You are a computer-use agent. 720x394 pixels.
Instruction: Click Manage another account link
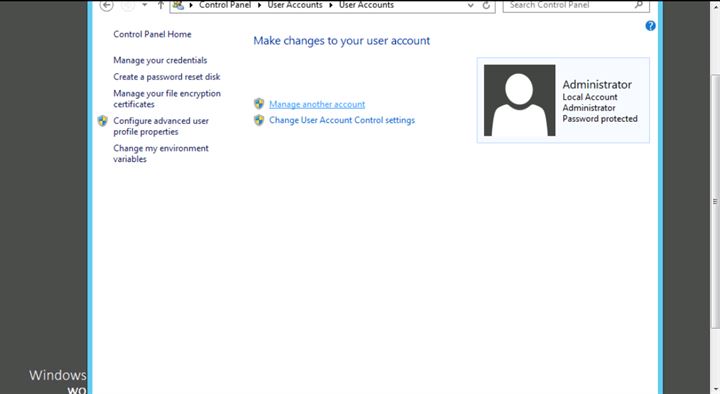(317, 104)
